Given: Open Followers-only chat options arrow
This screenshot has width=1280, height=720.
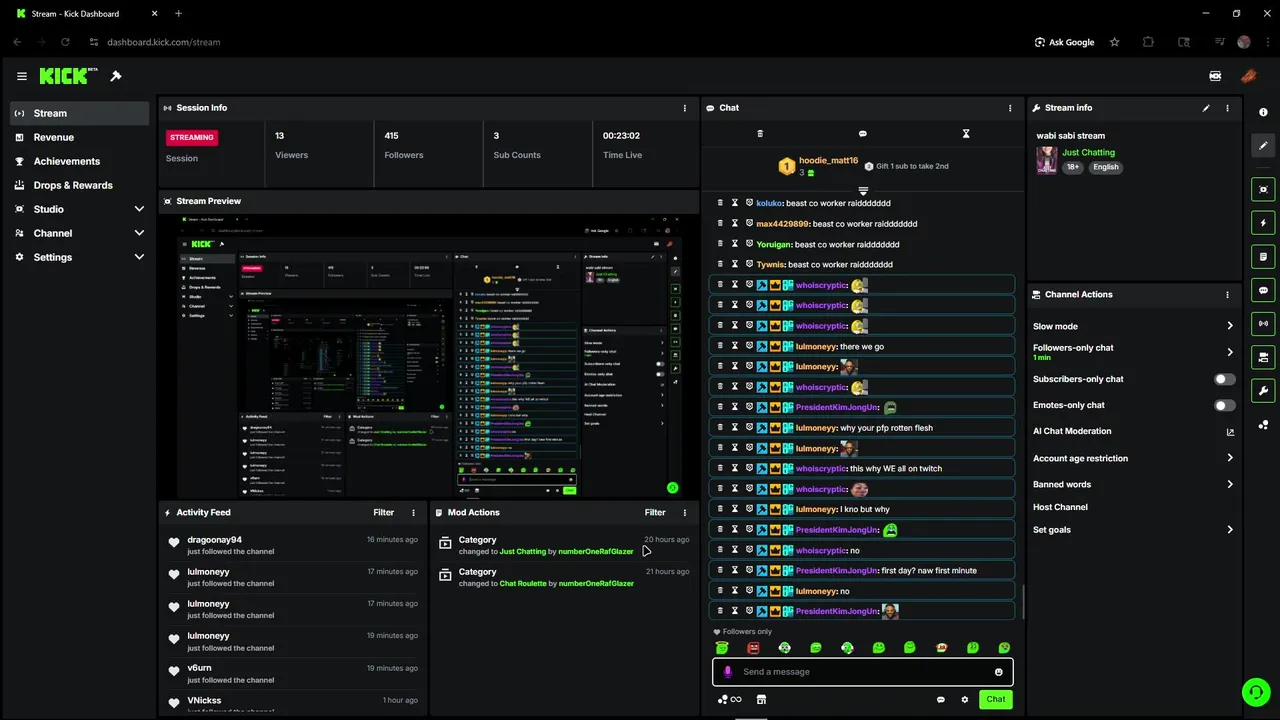Looking at the screenshot, I should click(1230, 352).
